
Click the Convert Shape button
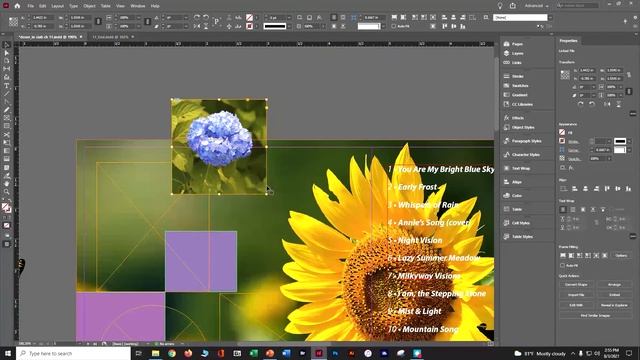576,284
